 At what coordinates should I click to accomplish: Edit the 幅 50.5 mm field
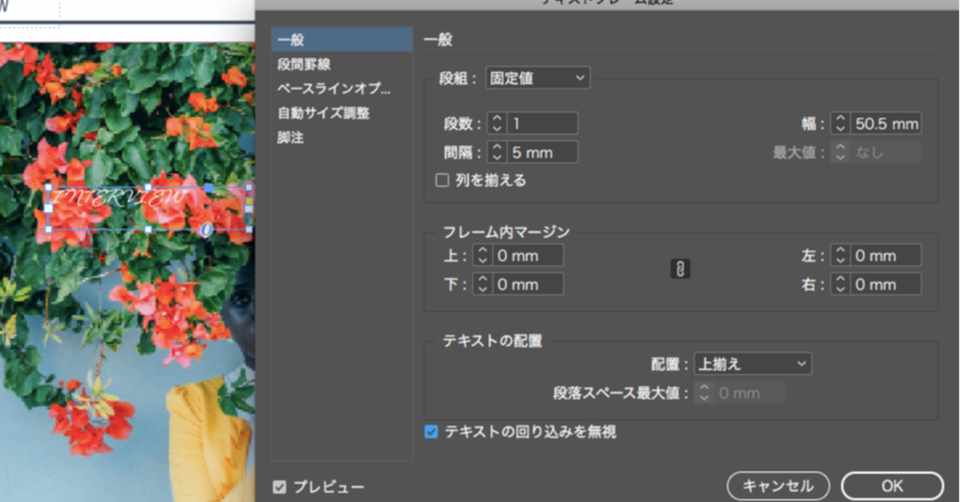coord(886,124)
